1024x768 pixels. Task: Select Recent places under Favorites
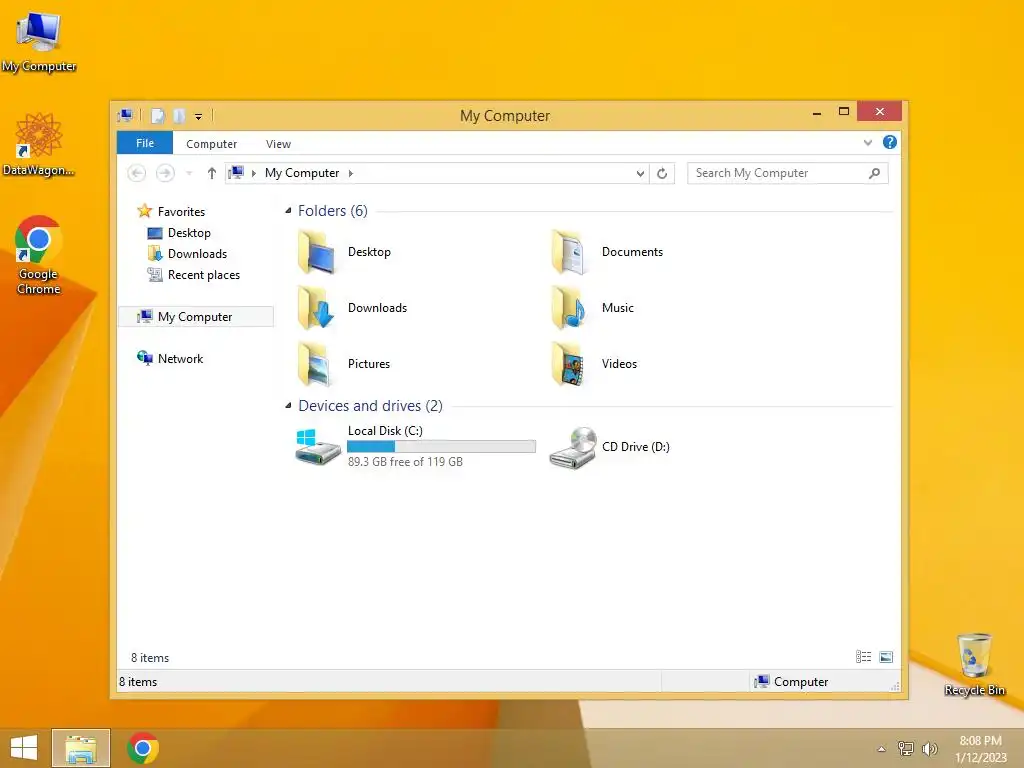pyautogui.click(x=194, y=275)
